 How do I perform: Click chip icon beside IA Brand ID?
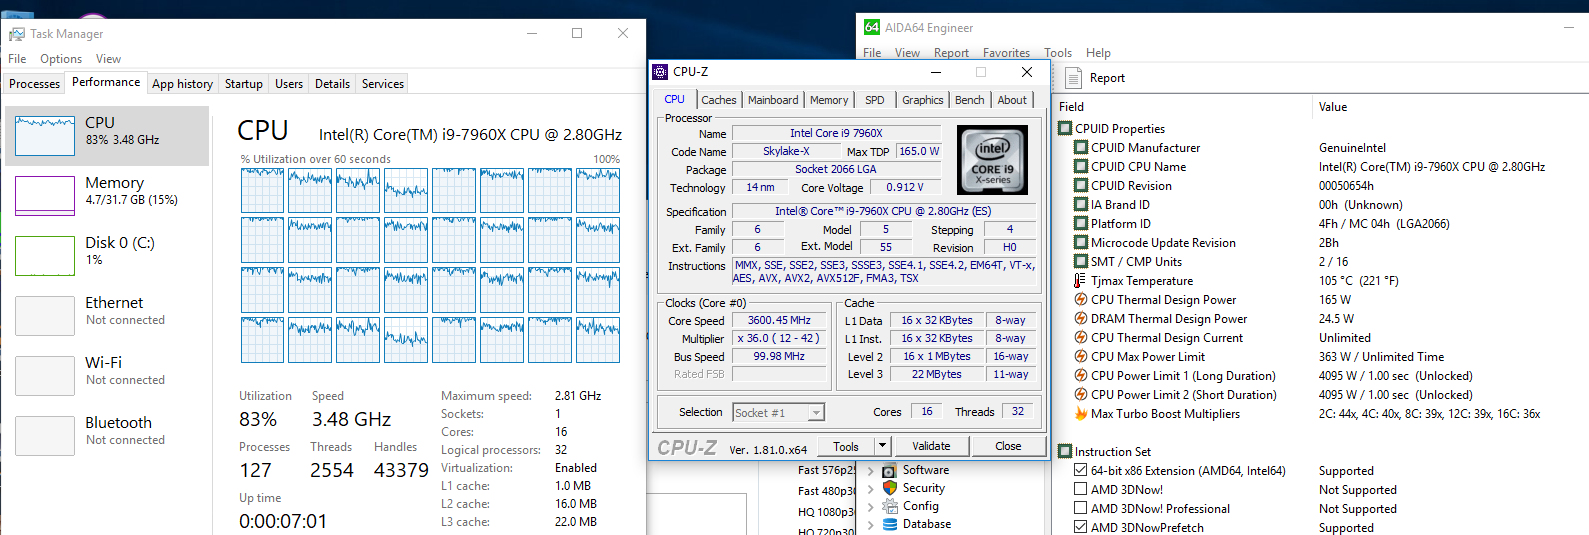tap(1081, 204)
